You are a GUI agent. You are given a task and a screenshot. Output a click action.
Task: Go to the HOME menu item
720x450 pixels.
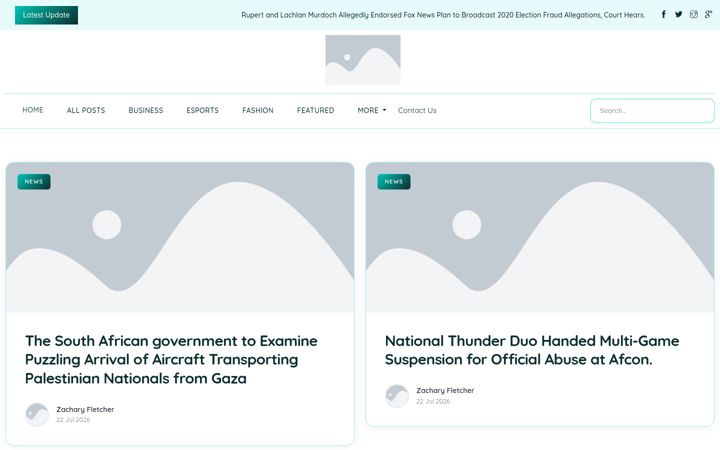33,110
